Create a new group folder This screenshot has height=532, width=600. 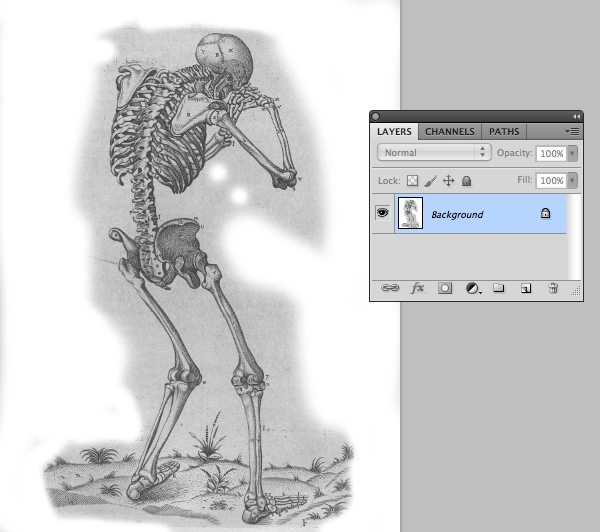[x=499, y=288]
